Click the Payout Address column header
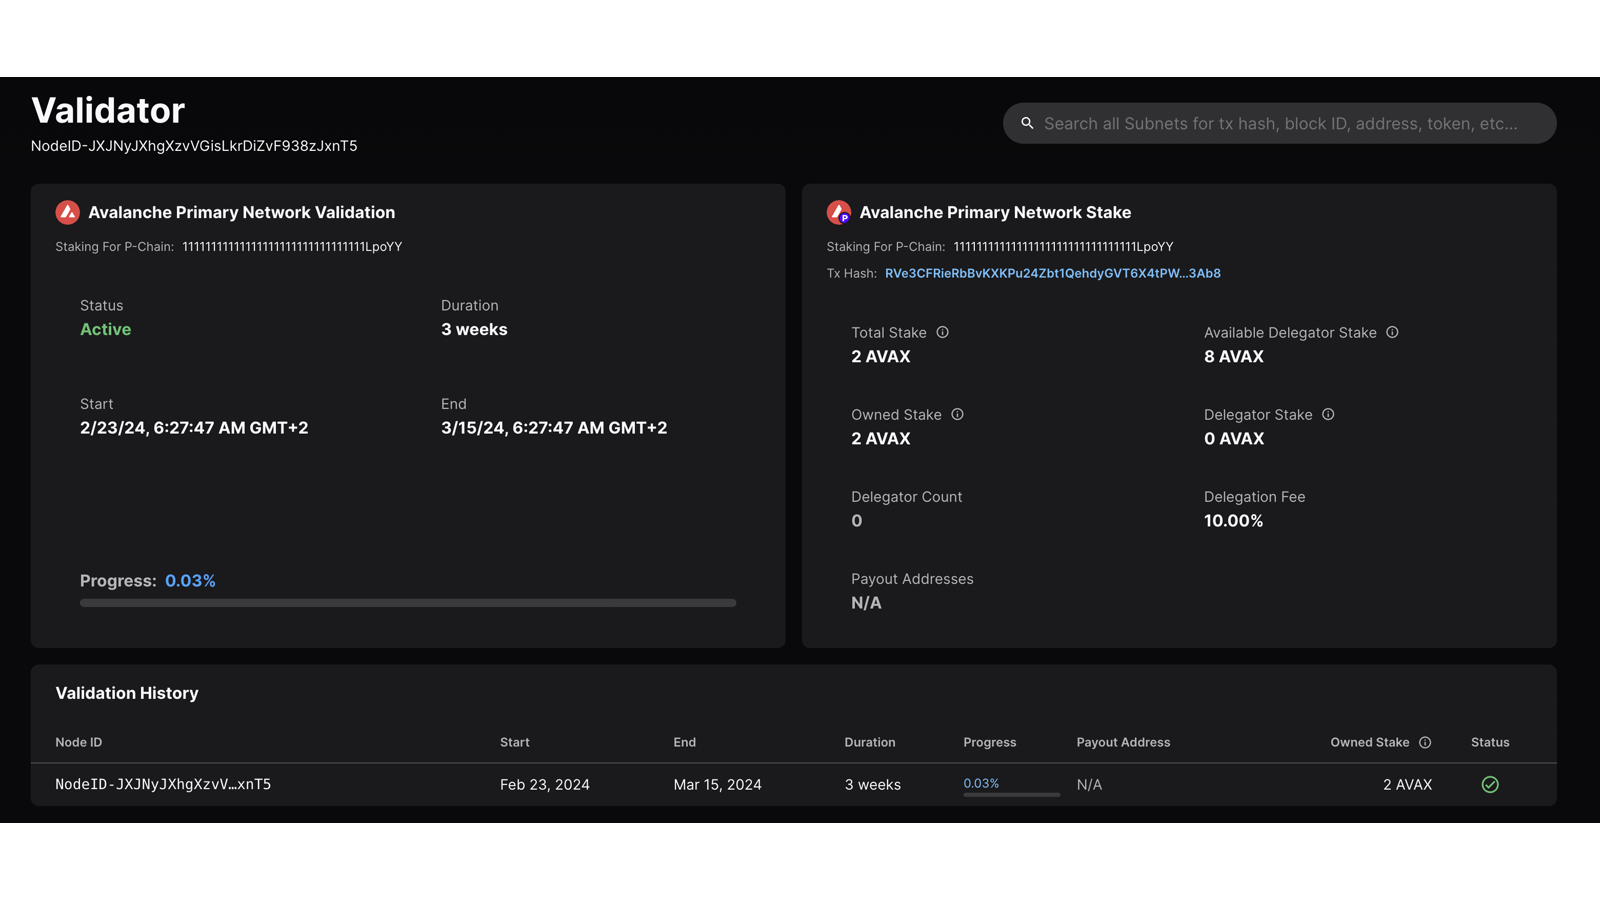This screenshot has height=900, width=1600. (1123, 742)
